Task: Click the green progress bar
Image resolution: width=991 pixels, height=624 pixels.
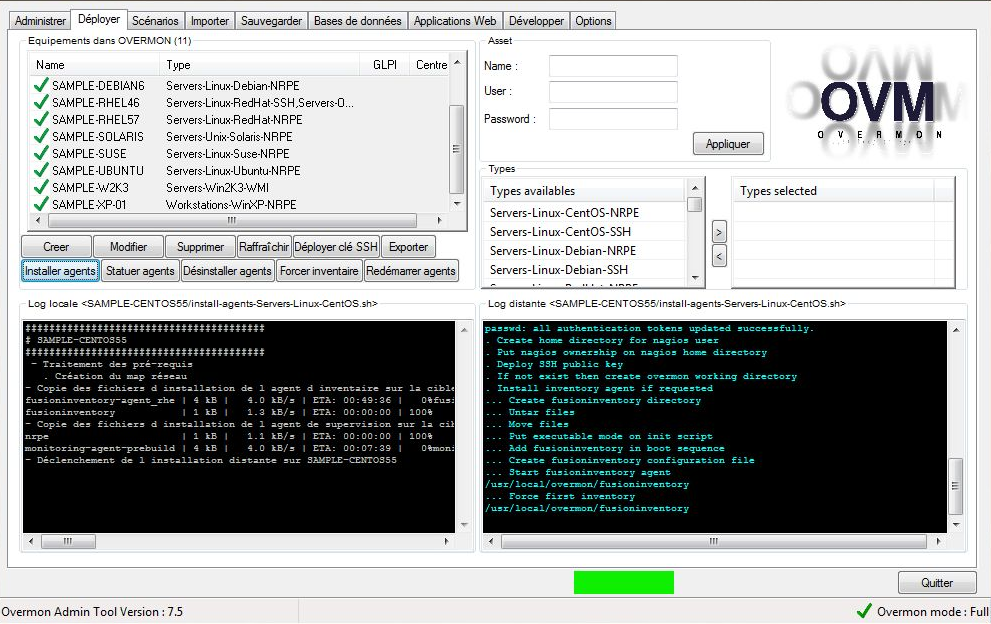Action: point(624,582)
